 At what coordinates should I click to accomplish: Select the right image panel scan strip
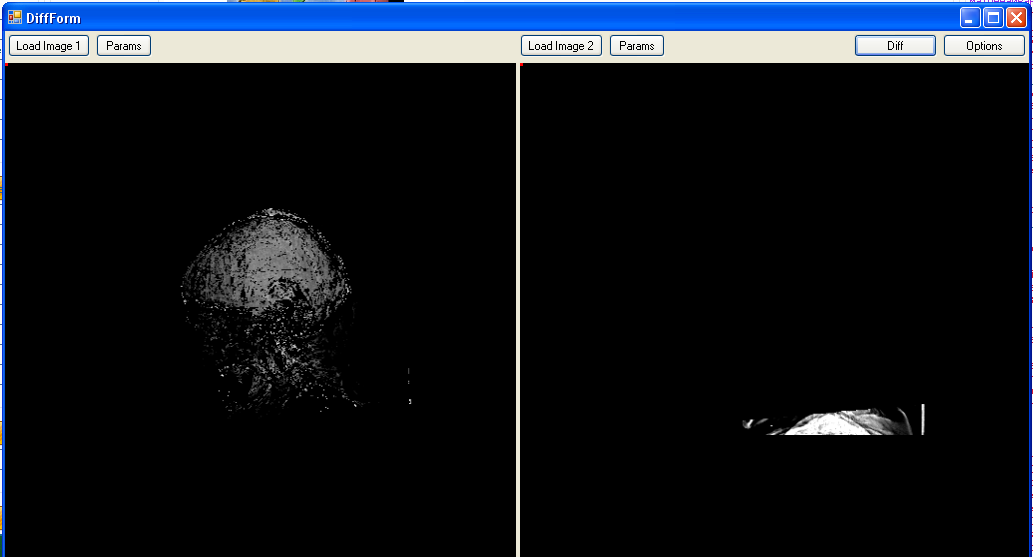[834, 420]
